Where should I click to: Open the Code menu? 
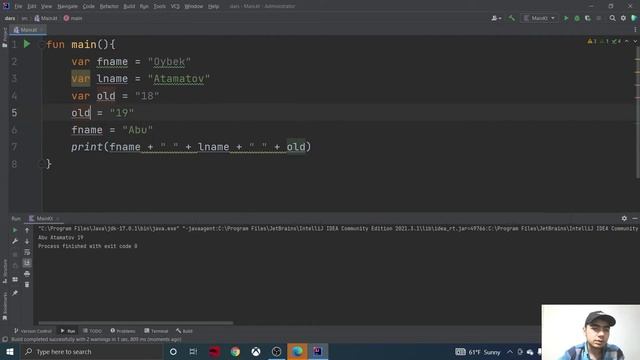tap(89, 7)
